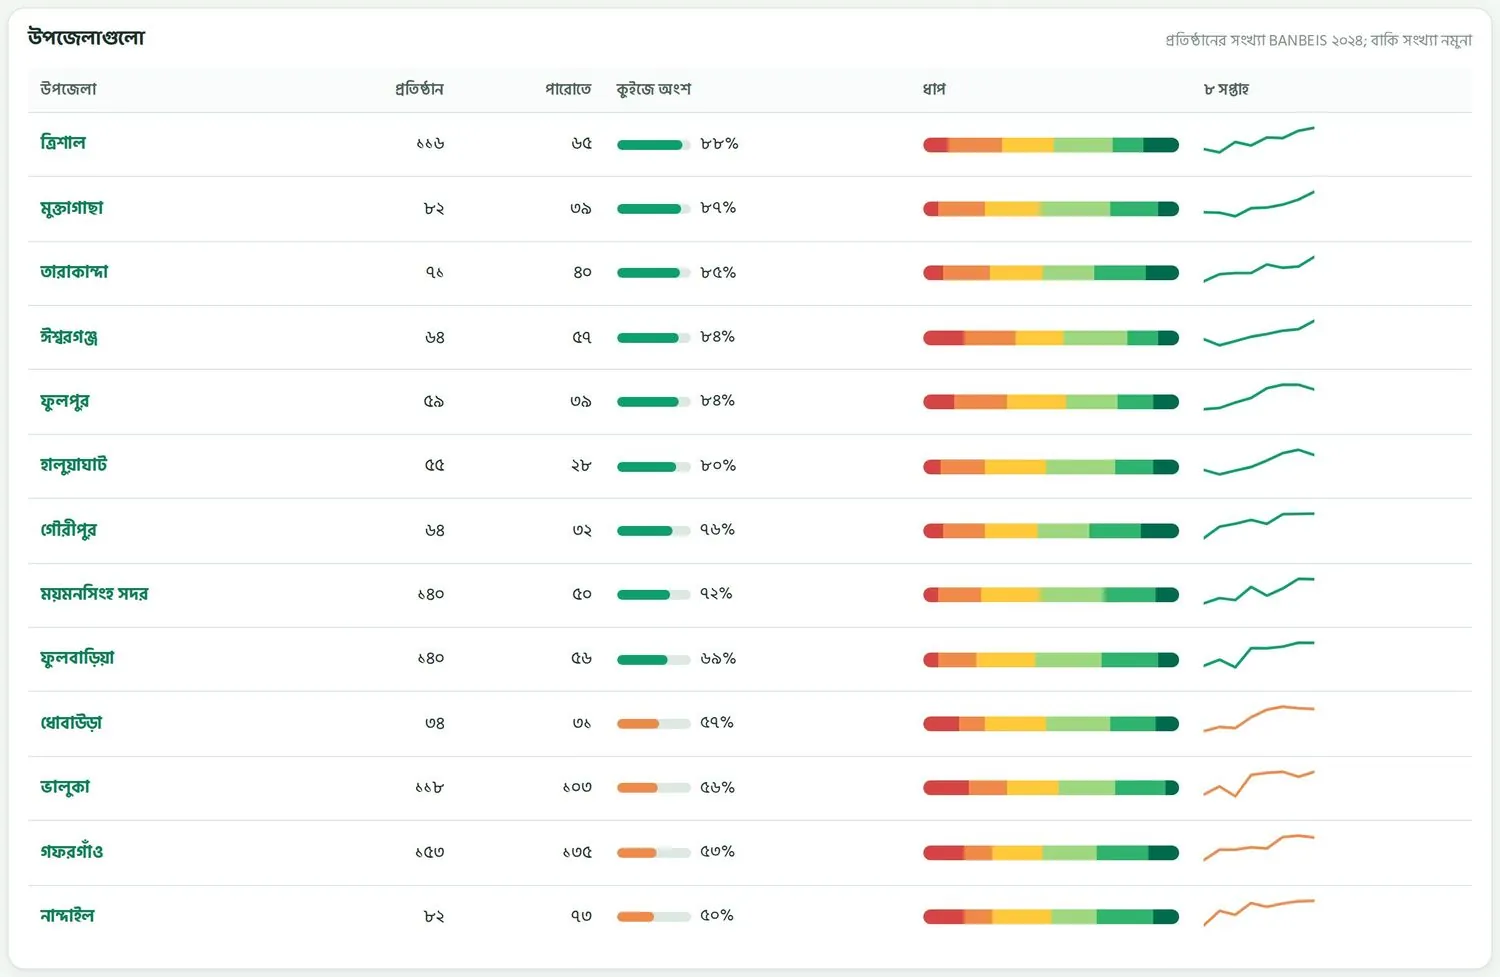Image resolution: width=1500 pixels, height=977 pixels.
Task: Click the ৭২% progress bar for ময়মনসিংহ সদর
Action: [x=654, y=595]
